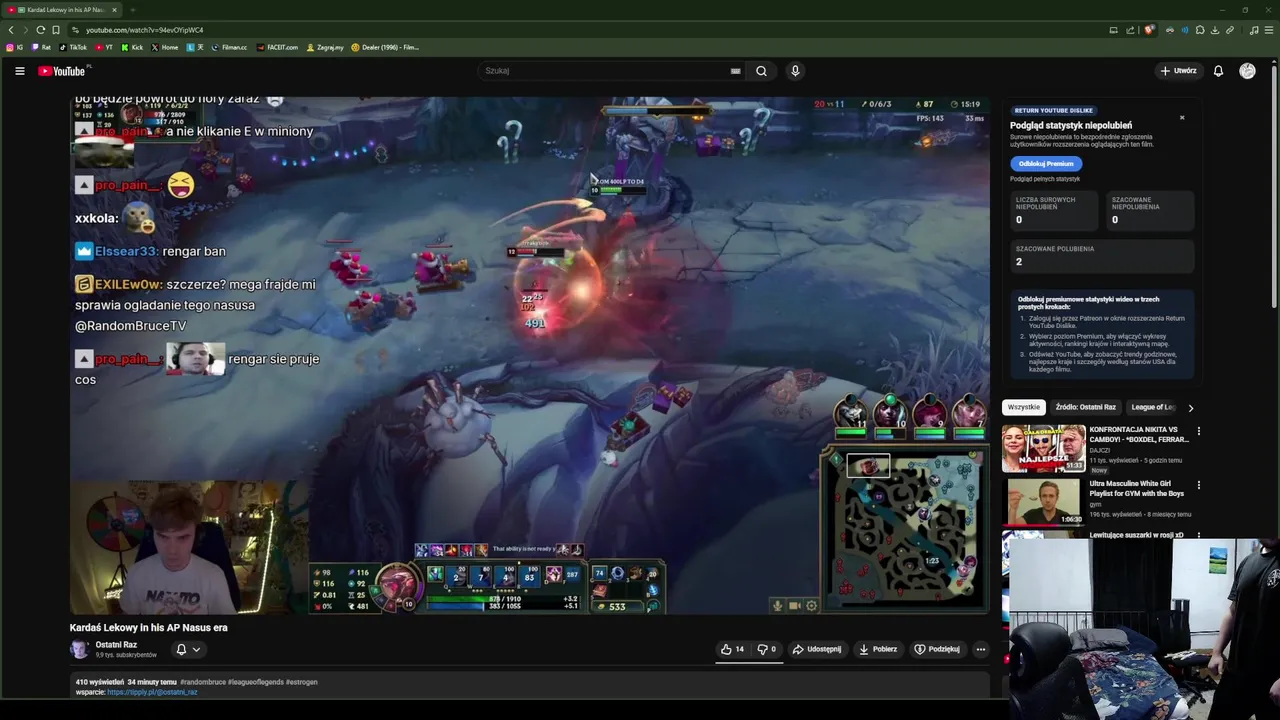Open the browser main menu
The width and height of the screenshot is (1280, 720).
point(1269,30)
